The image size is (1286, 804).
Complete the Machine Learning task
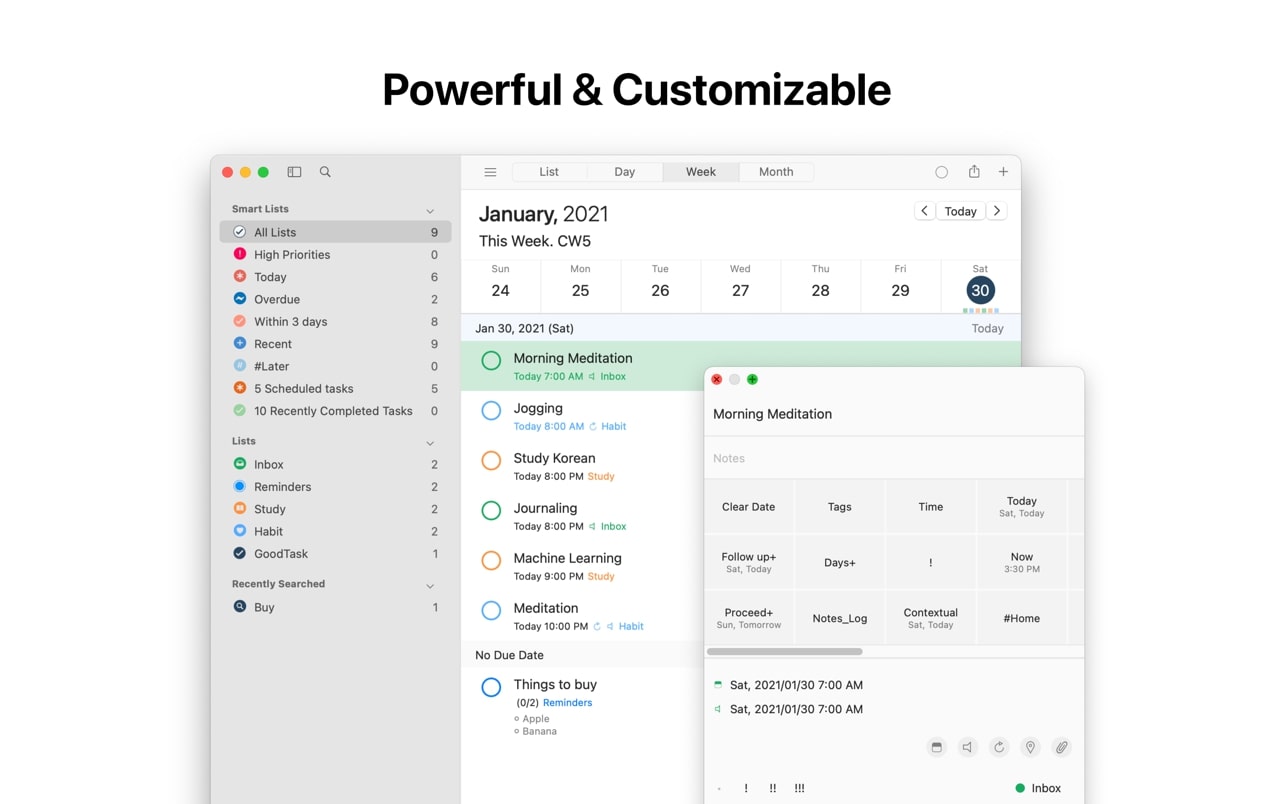click(491, 561)
